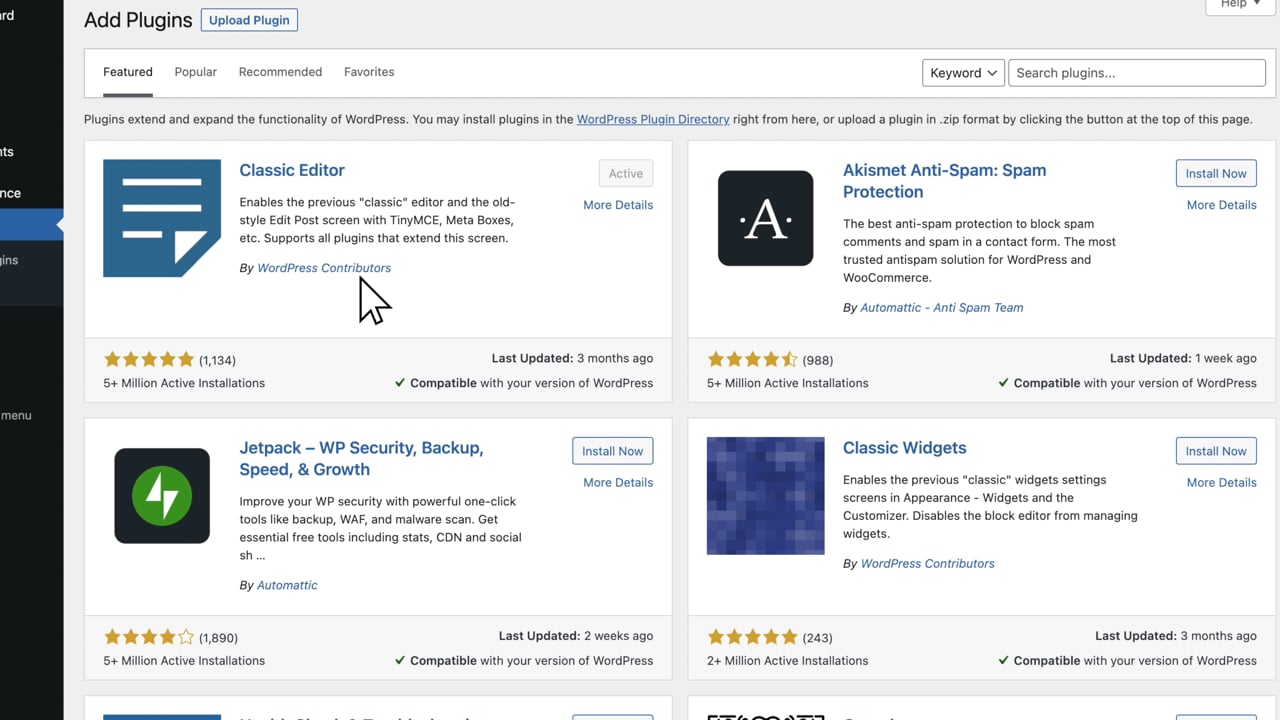Click Last Updated: 2 weeks ago text
The width and height of the screenshot is (1280, 720).
pyautogui.click(x=576, y=636)
